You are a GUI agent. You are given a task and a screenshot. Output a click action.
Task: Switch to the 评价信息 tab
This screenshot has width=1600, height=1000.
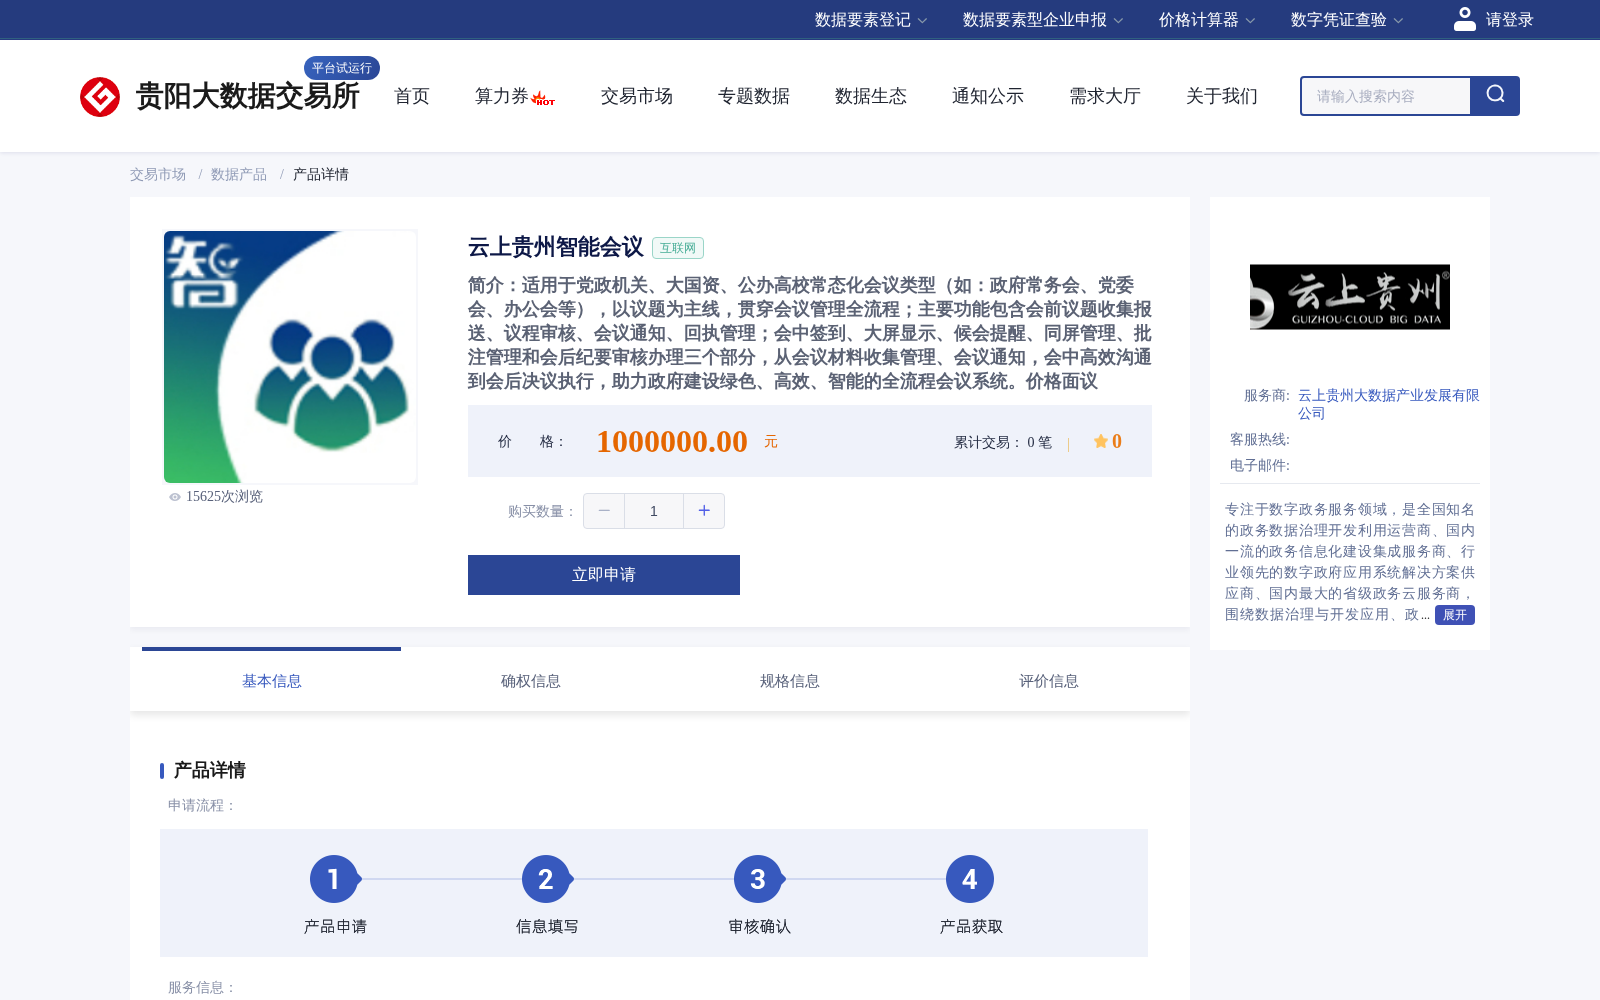1048,681
